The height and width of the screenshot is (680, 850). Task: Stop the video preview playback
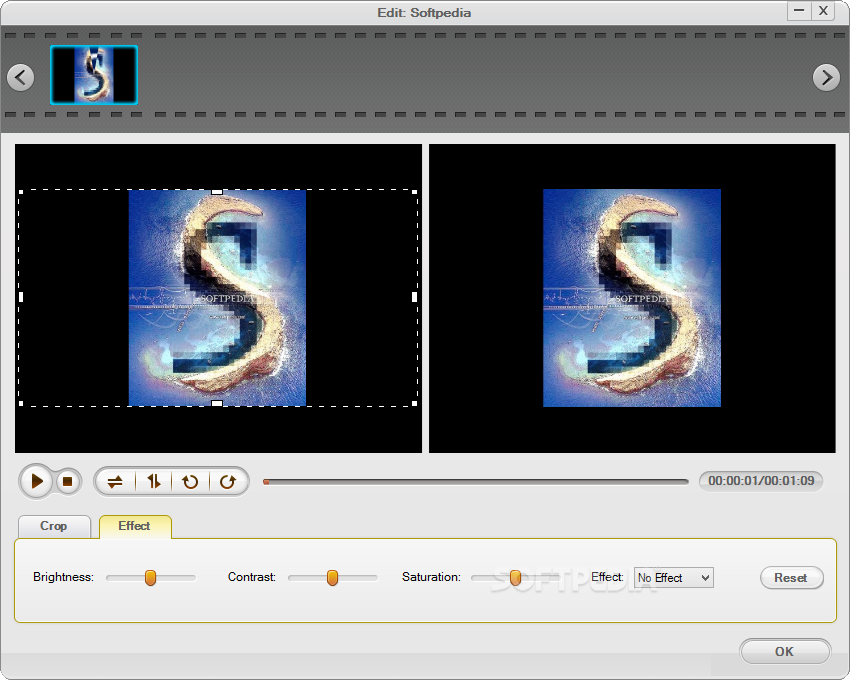tap(68, 482)
